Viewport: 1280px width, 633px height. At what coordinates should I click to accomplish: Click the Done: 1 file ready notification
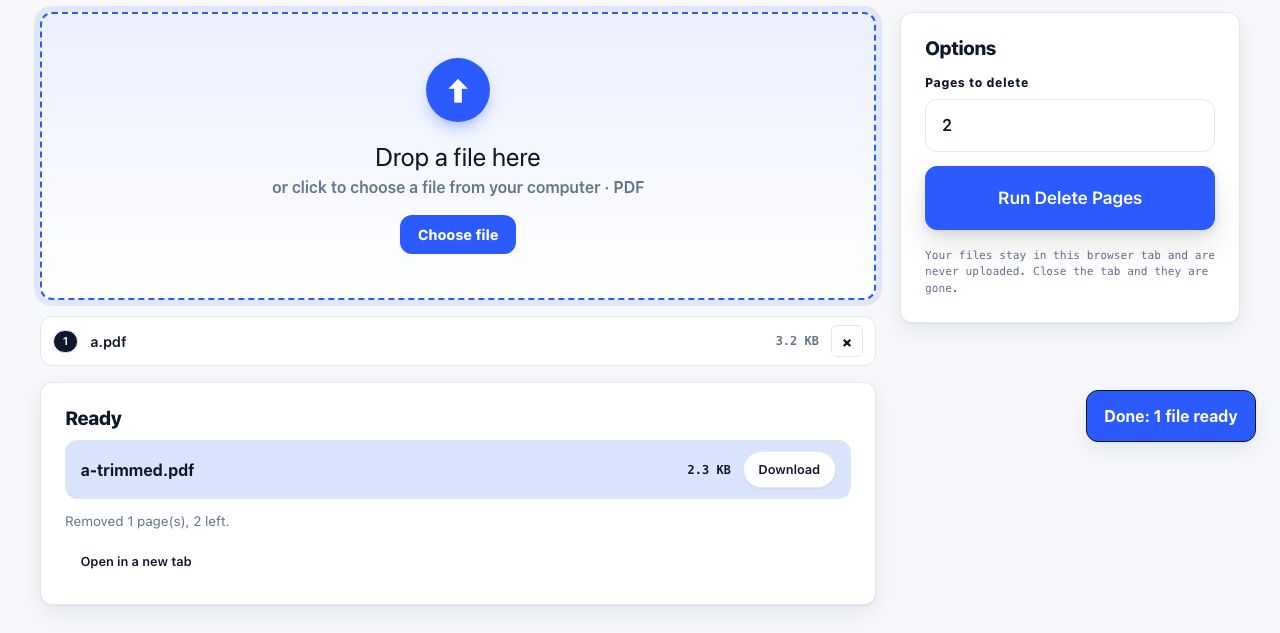(x=1171, y=416)
